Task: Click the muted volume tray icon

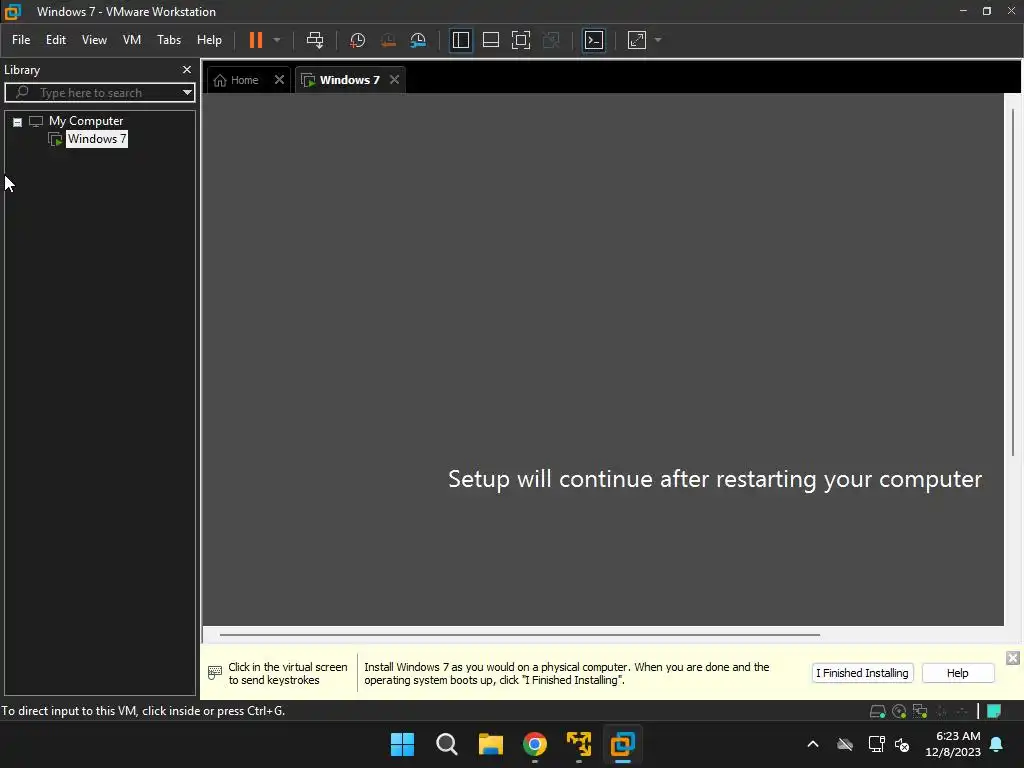Action: pos(902,744)
